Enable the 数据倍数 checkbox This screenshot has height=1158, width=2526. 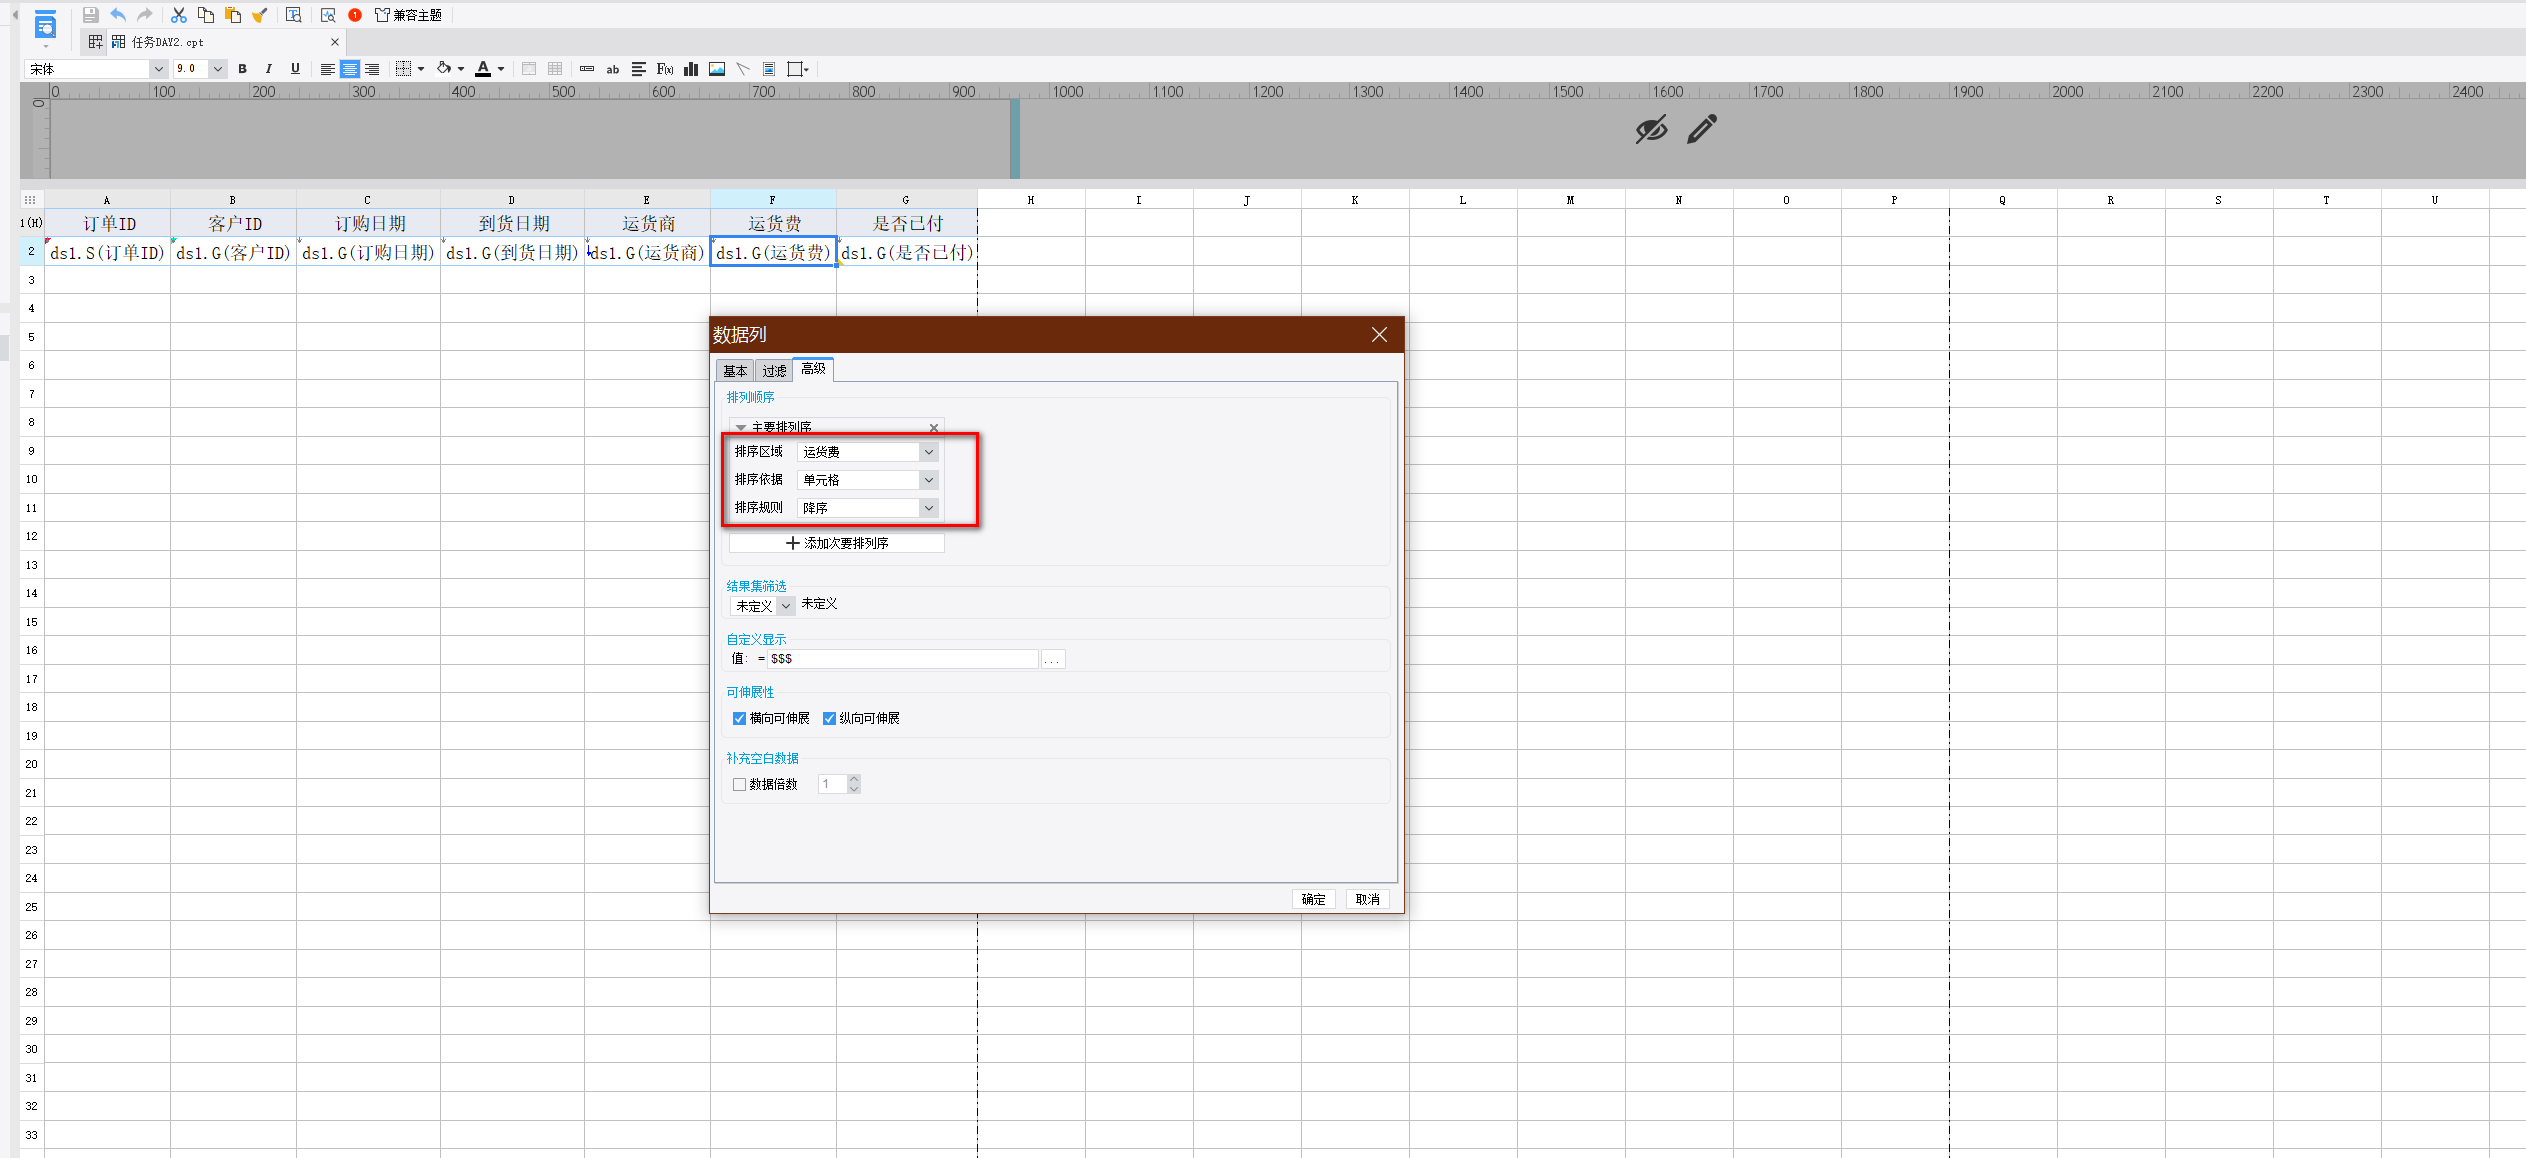pyautogui.click(x=740, y=784)
